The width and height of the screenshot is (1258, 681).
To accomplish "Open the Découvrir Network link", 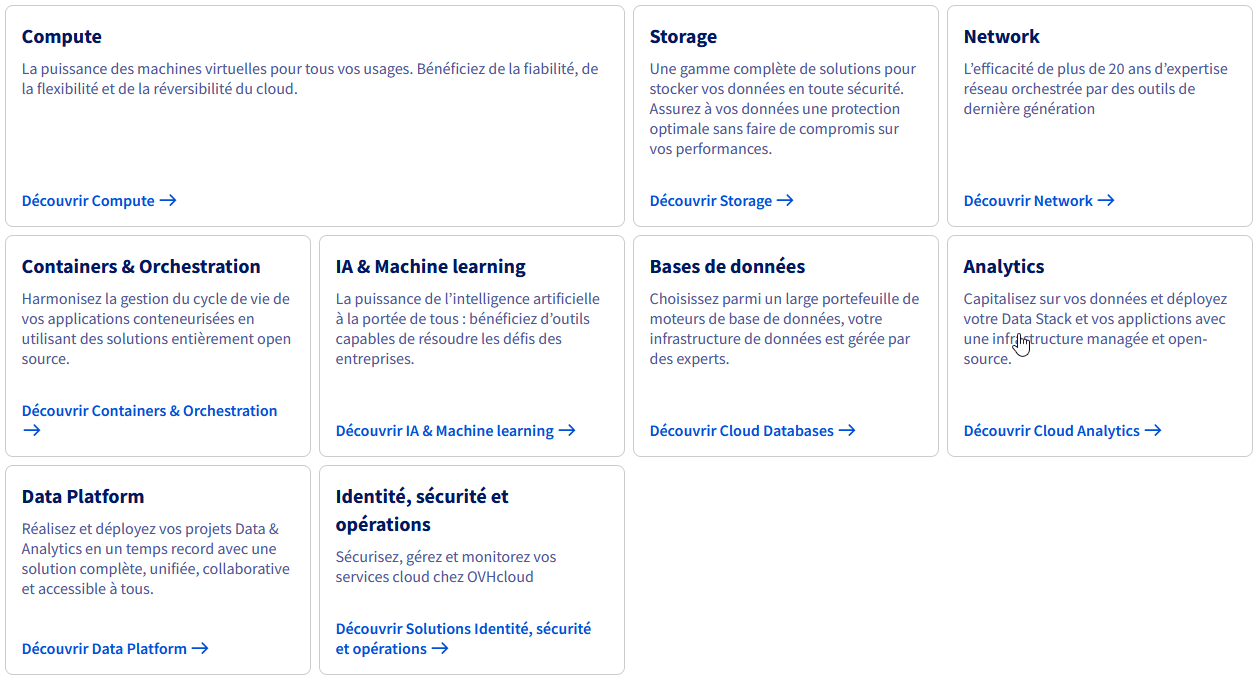I will click(x=1030, y=200).
